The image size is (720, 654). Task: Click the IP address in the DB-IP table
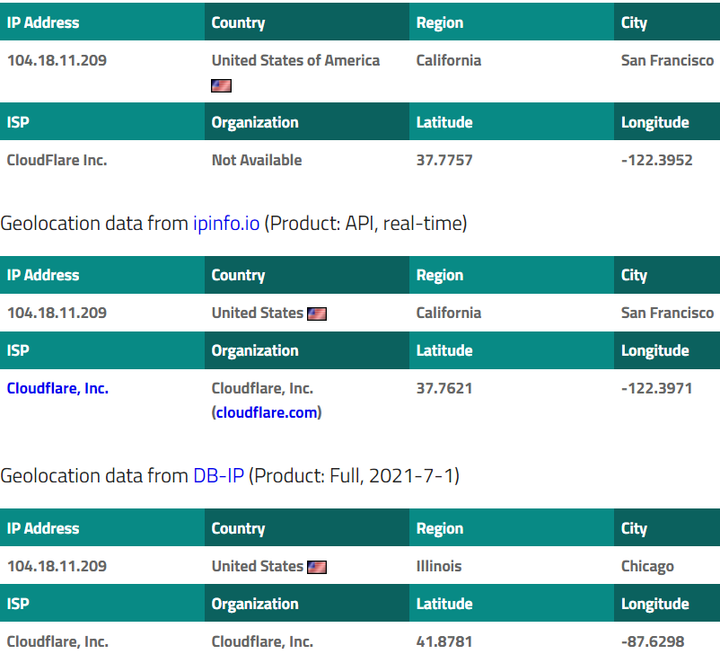pyautogui.click(x=57, y=566)
